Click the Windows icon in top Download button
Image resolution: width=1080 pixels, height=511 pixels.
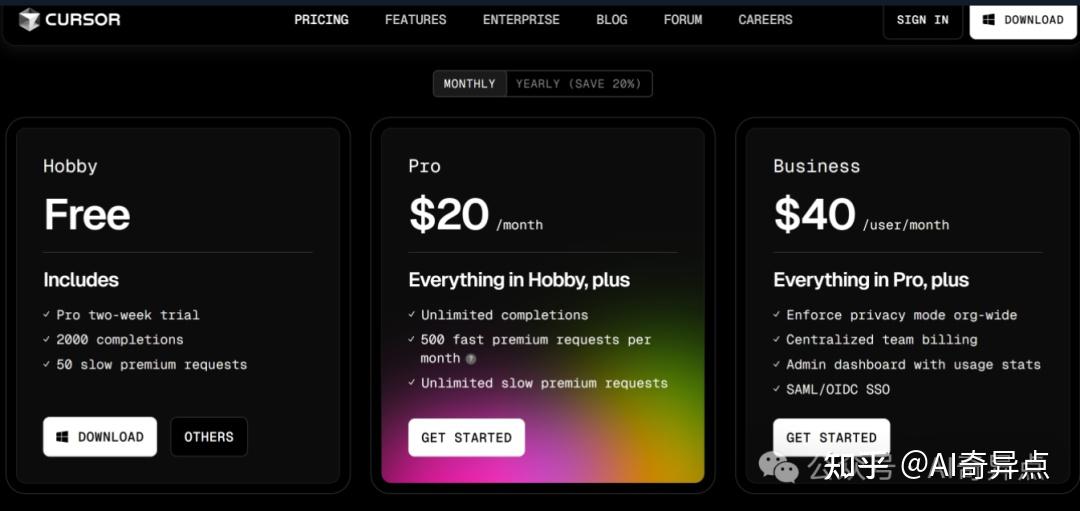pyautogui.click(x=989, y=20)
